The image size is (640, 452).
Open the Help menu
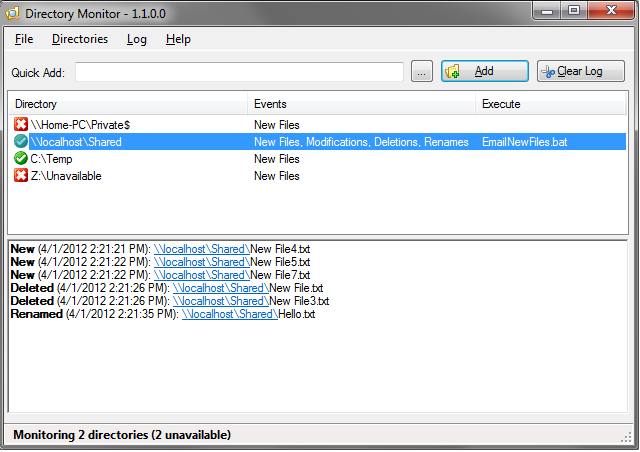coord(178,39)
